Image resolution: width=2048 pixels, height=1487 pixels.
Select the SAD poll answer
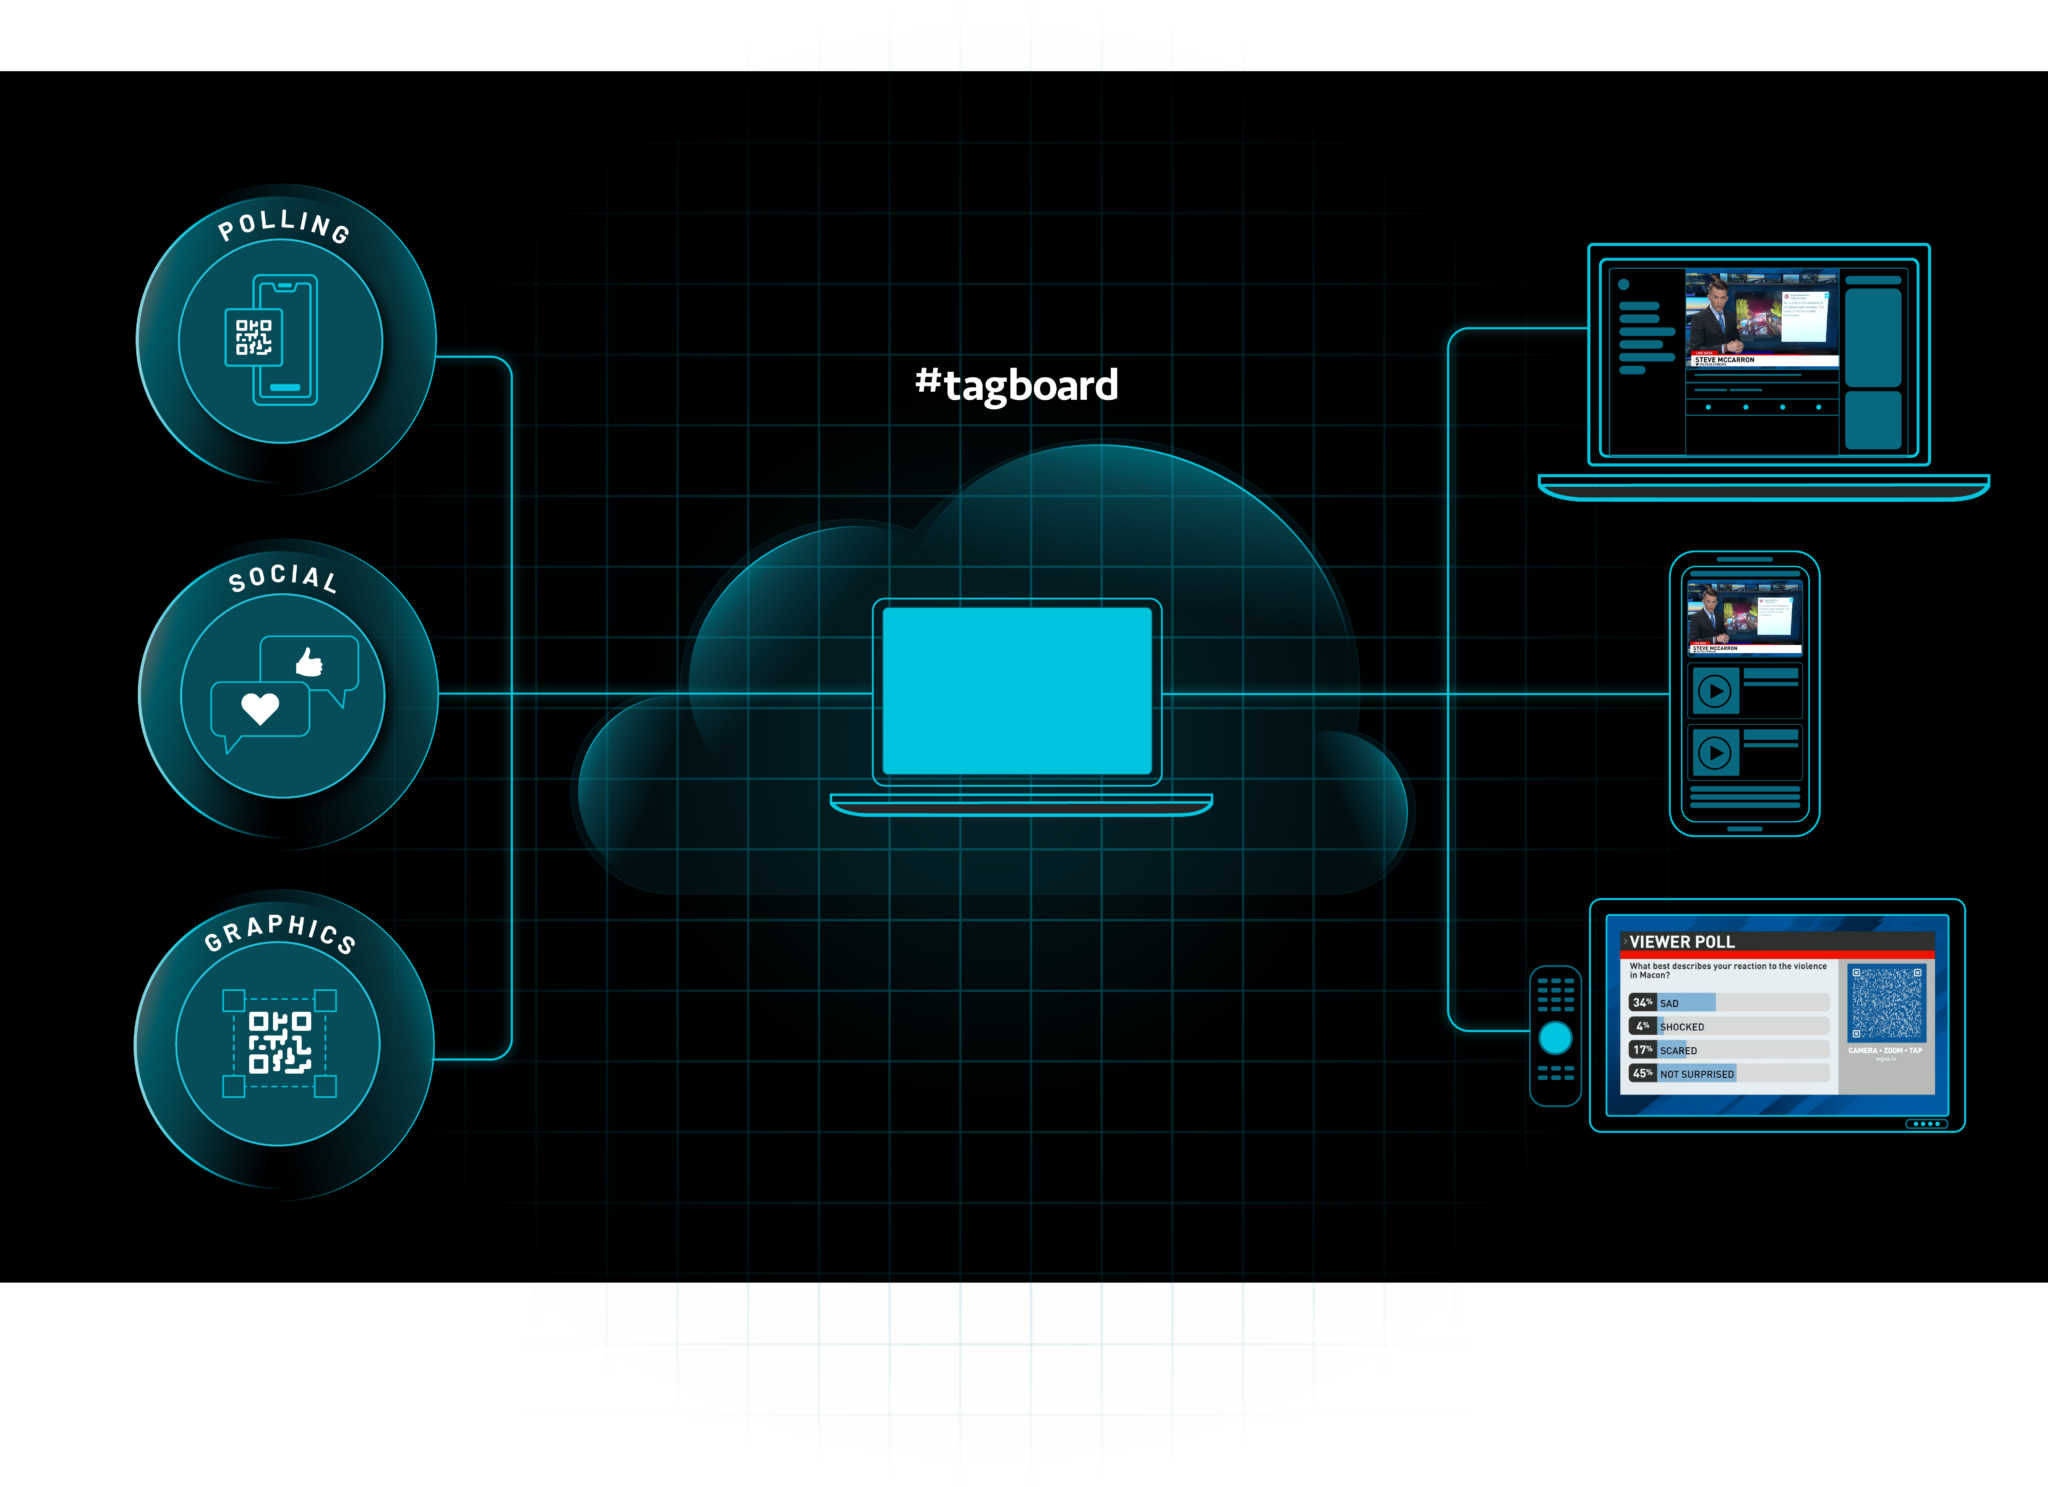click(1669, 1004)
